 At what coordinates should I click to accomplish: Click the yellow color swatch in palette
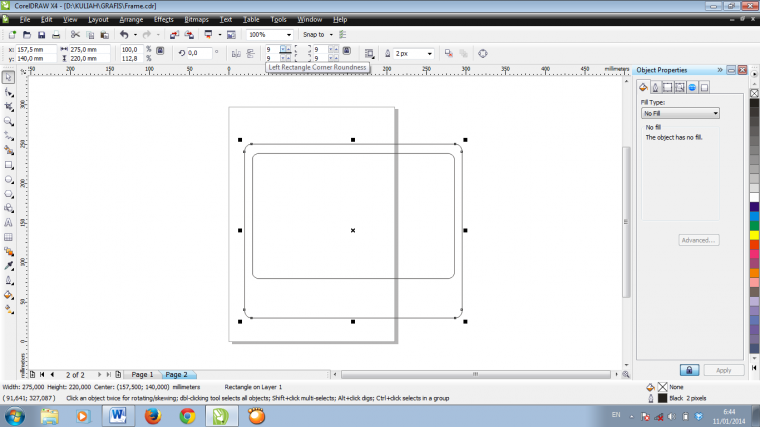(x=754, y=235)
